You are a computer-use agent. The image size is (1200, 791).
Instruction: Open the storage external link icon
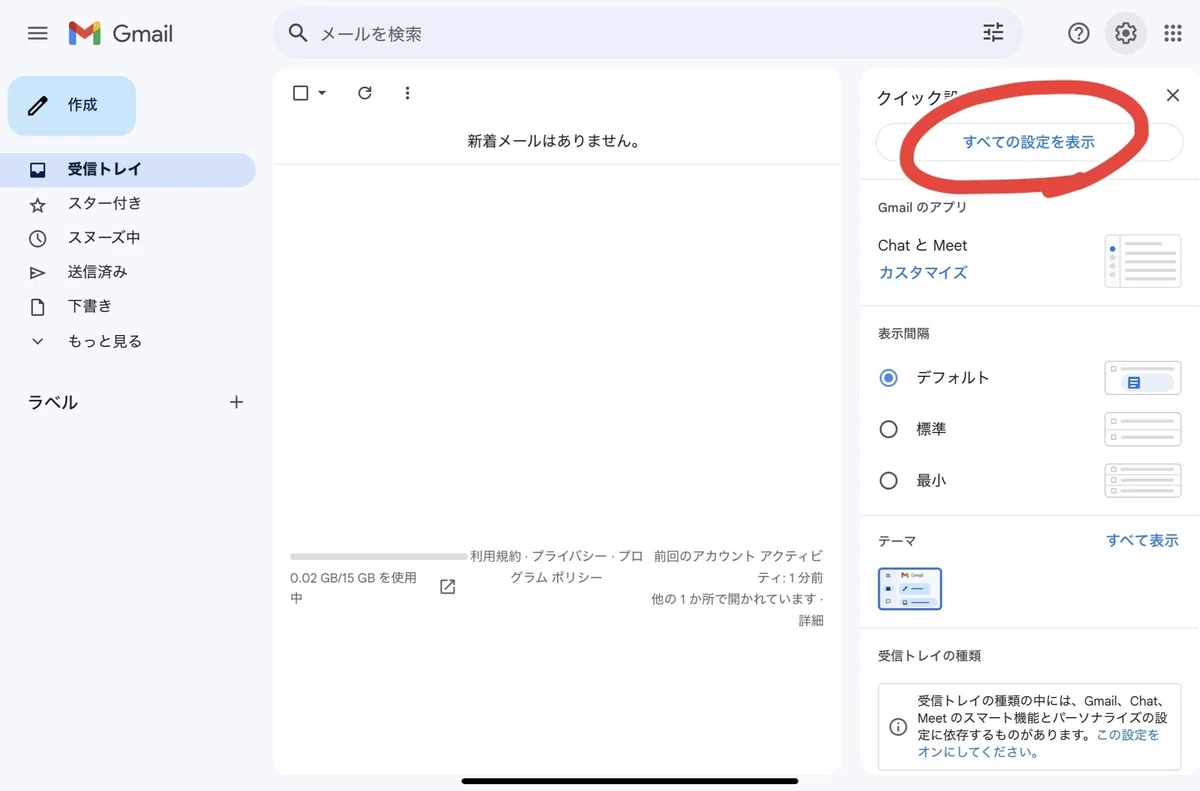tap(448, 587)
